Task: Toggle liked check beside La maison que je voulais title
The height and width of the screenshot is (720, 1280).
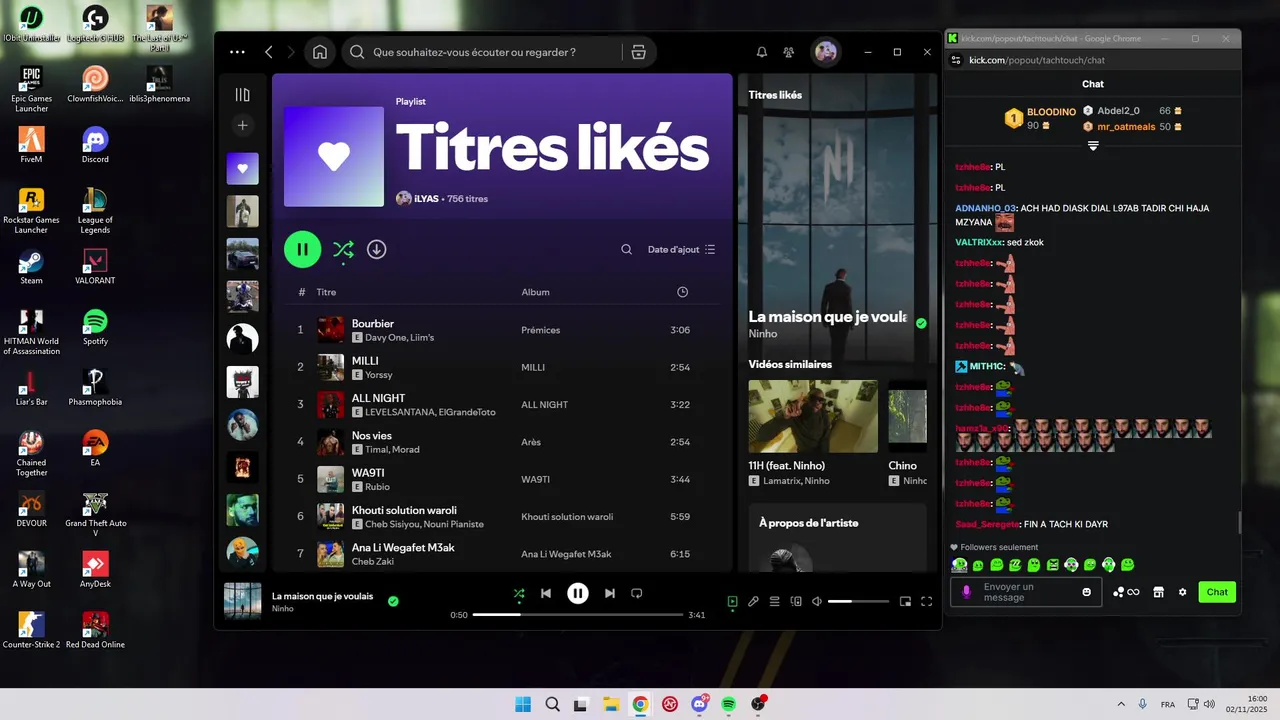Action: click(x=921, y=323)
